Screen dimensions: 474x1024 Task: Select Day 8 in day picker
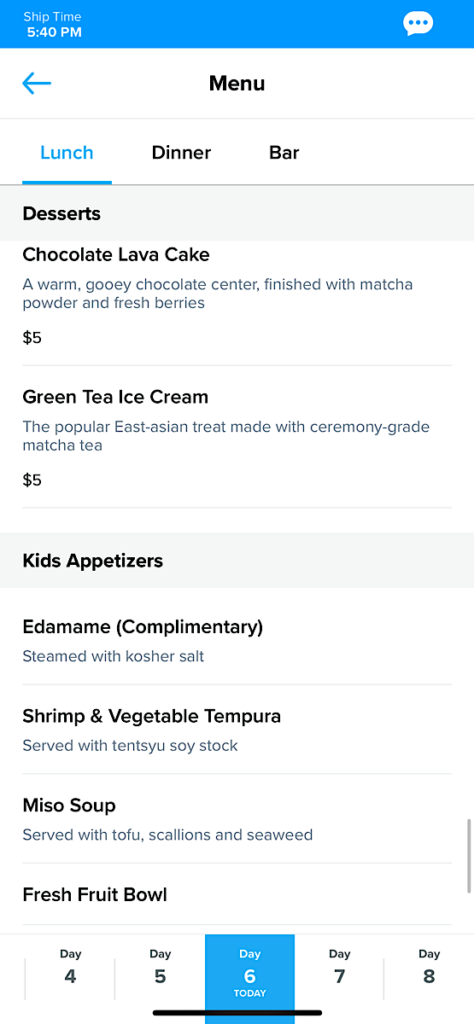(x=429, y=969)
